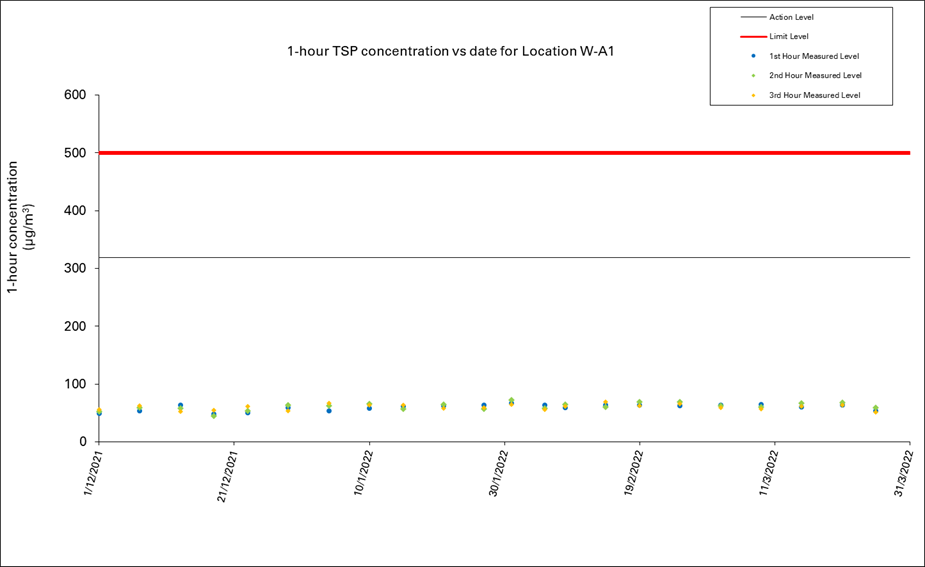Click the blue dot marker in the legend

coord(753,56)
